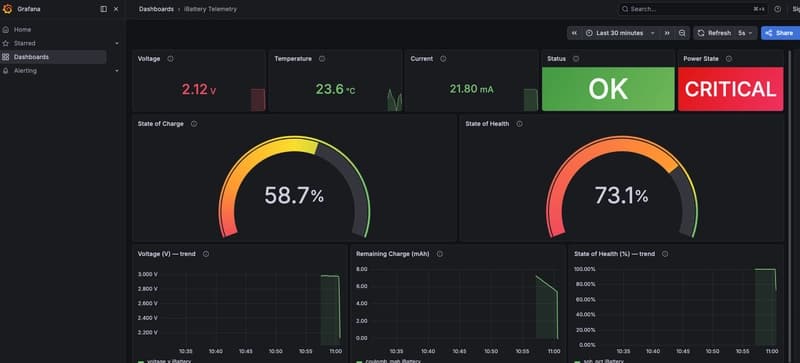Click the Temperature panel info icon
800x363 pixels.
pos(322,59)
